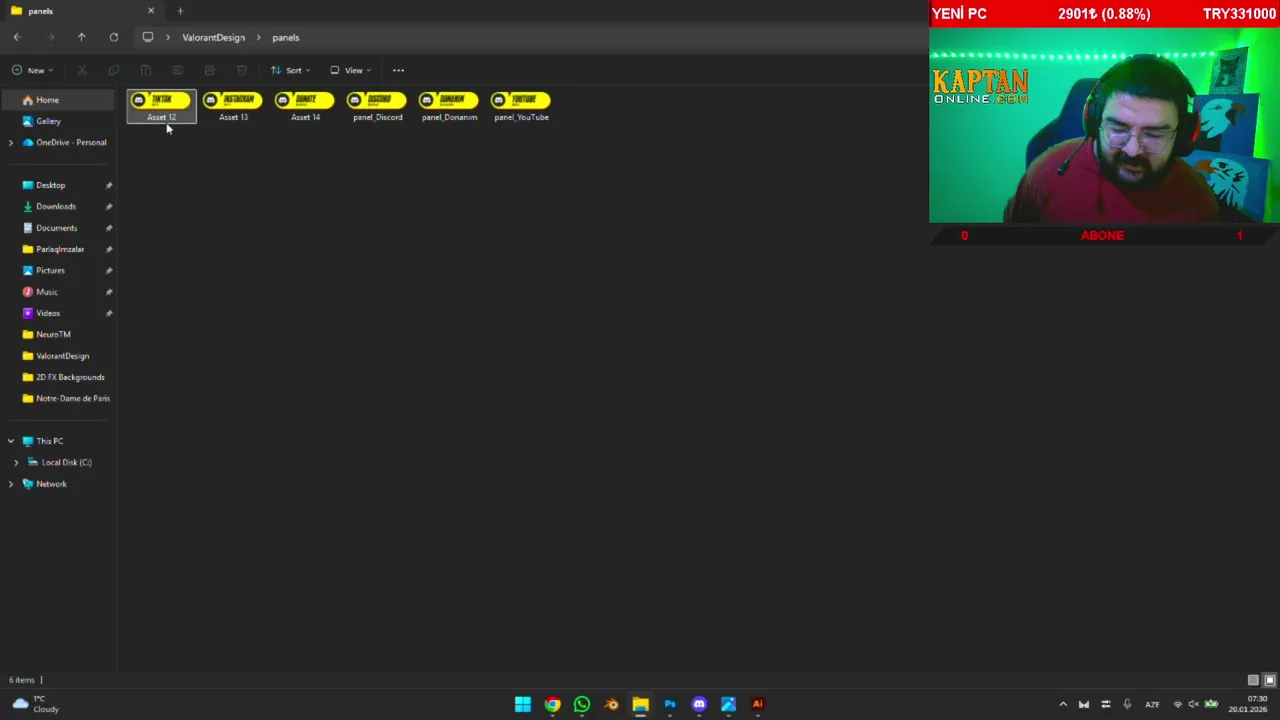This screenshot has width=1280, height=720.
Task: Click the ValorantDesign breadcrumb
Action: 213,37
